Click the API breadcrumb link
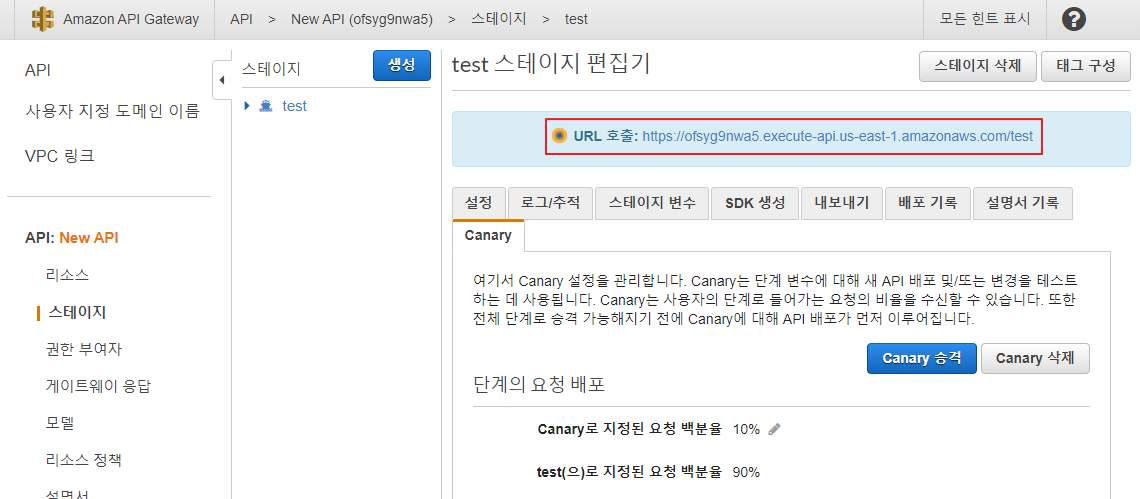The width and height of the screenshot is (1140, 499). pos(241,20)
